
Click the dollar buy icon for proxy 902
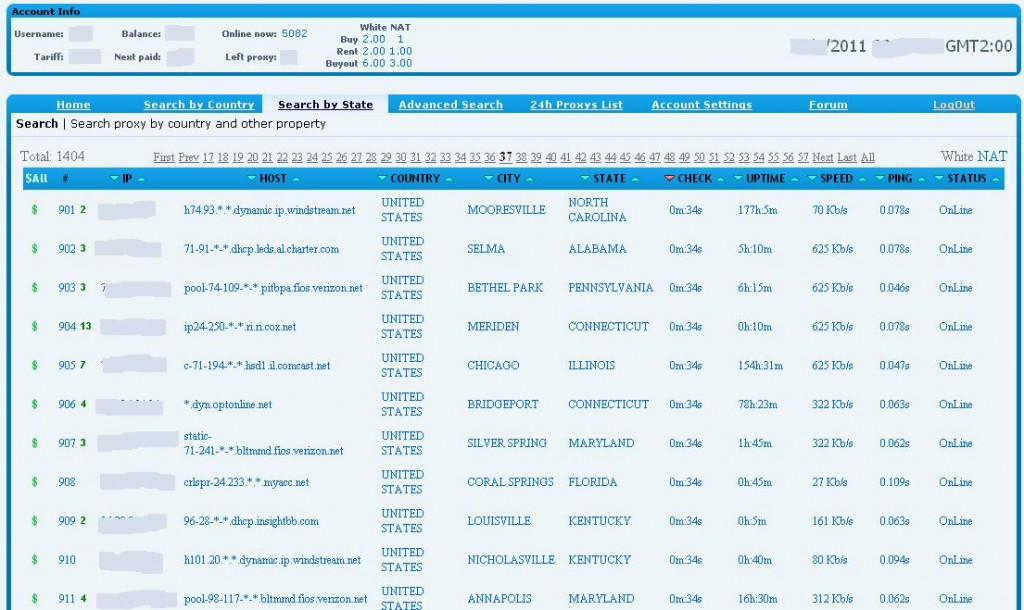pos(35,249)
